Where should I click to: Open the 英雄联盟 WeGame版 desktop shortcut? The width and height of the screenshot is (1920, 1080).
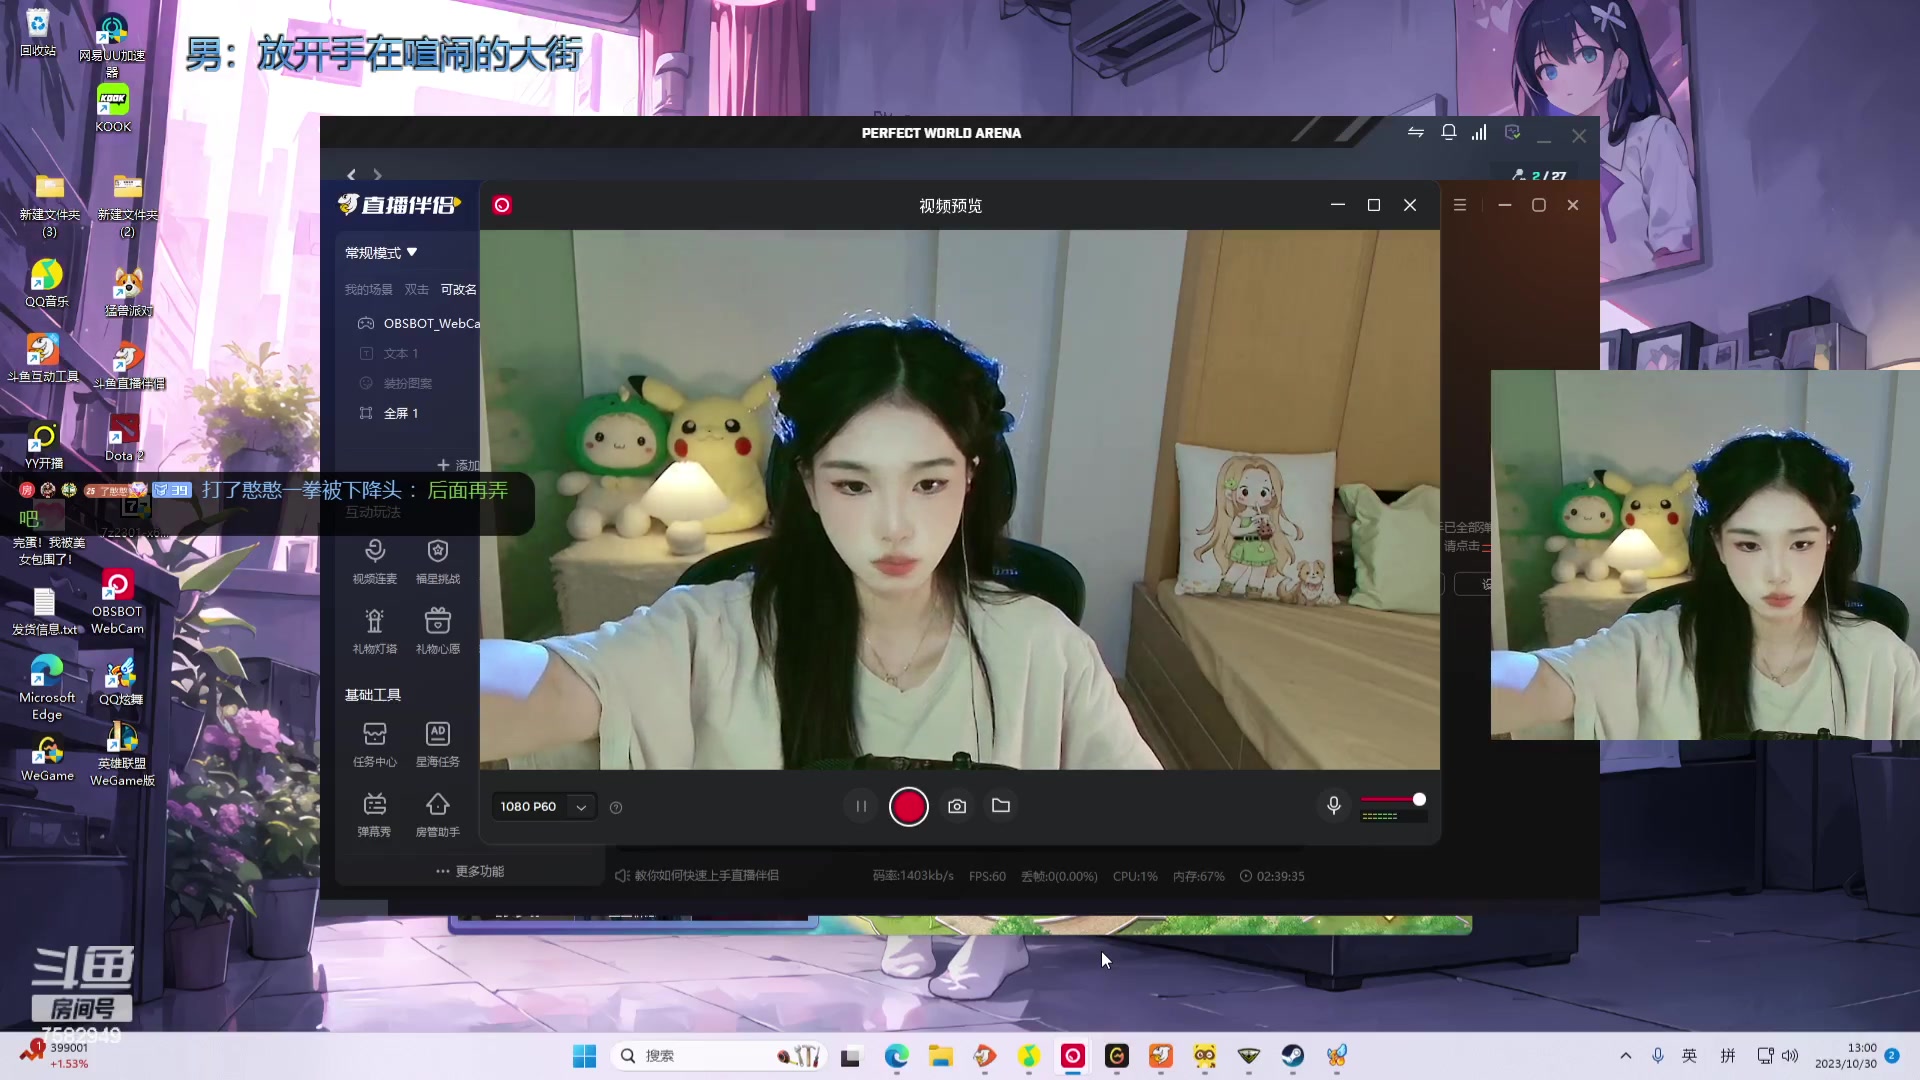(122, 754)
